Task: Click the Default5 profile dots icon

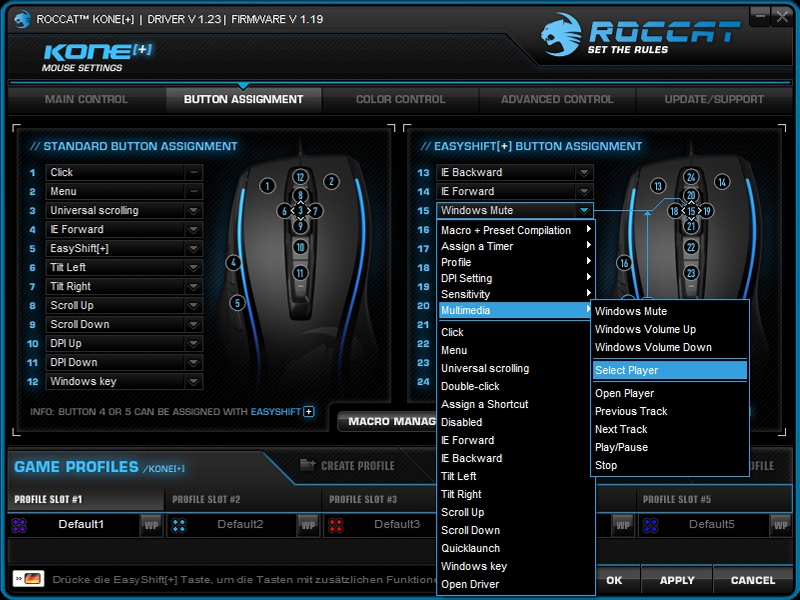Action: click(651, 525)
